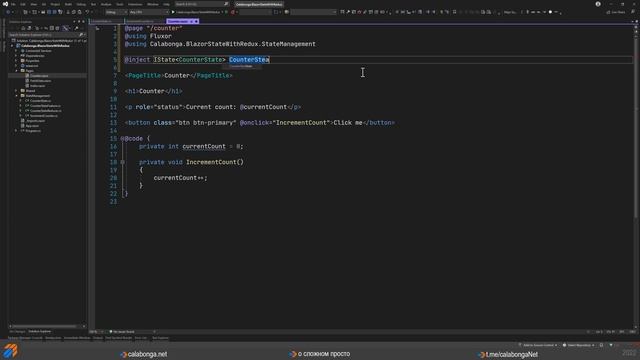Collapse IncrementCount method at line 18
This screenshot has height=360, width=640.
(122, 162)
